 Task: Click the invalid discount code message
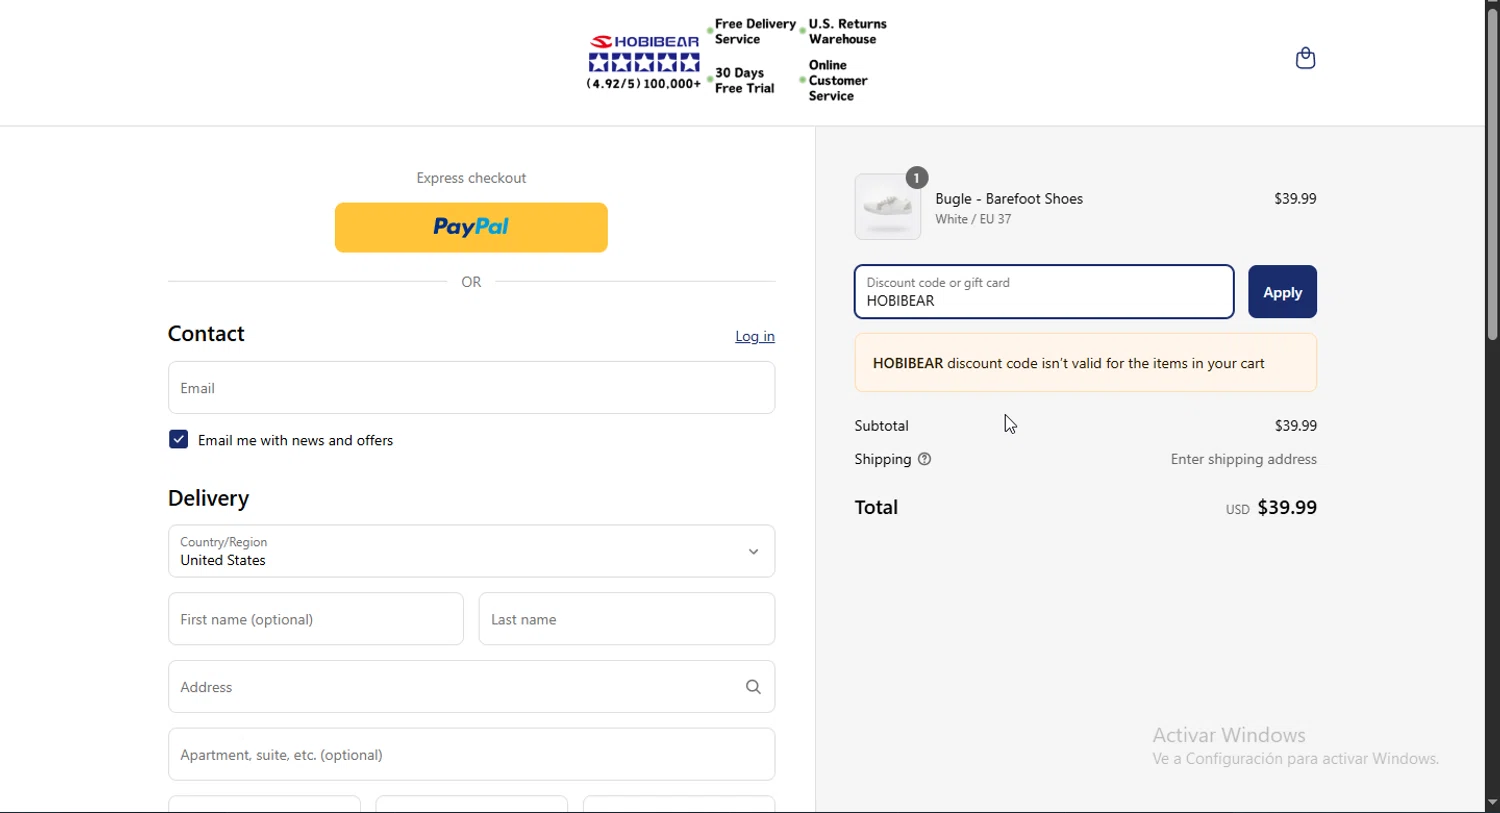[1086, 363]
